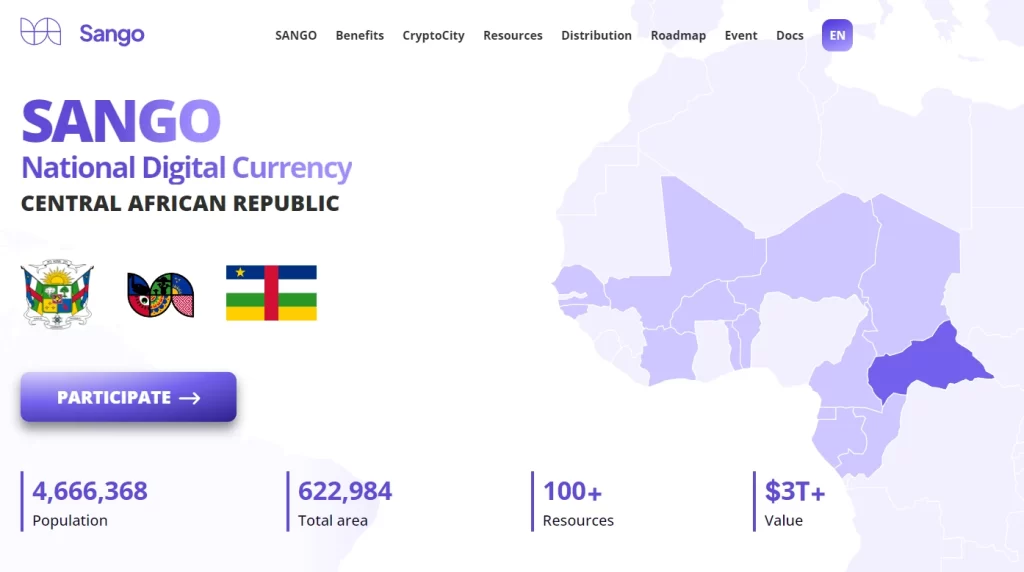Open the Docs link
Image resolution: width=1024 pixels, height=572 pixels.
coord(790,35)
